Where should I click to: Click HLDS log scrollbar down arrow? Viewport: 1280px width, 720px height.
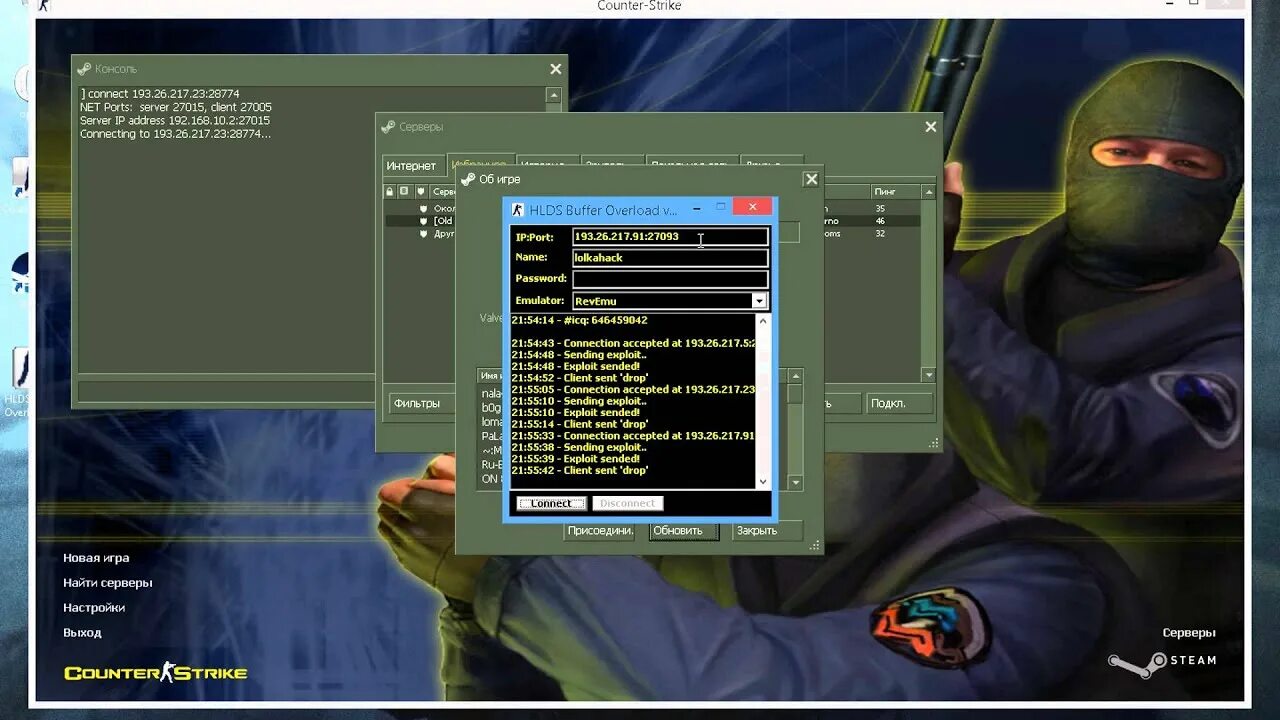(x=763, y=481)
